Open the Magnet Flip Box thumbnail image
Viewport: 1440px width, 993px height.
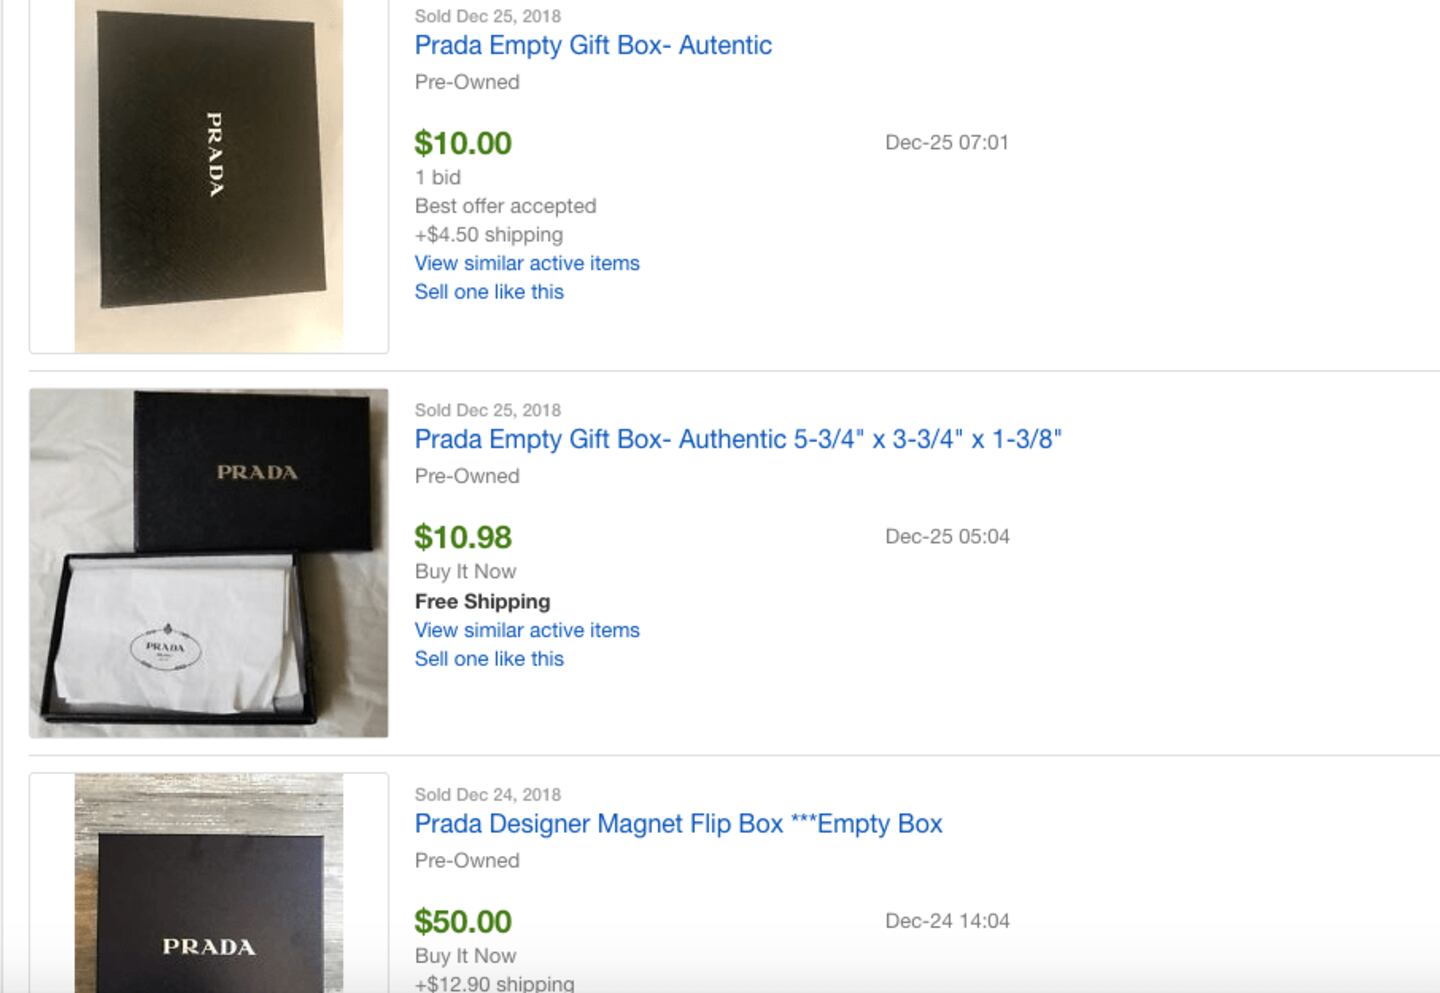[x=209, y=883]
